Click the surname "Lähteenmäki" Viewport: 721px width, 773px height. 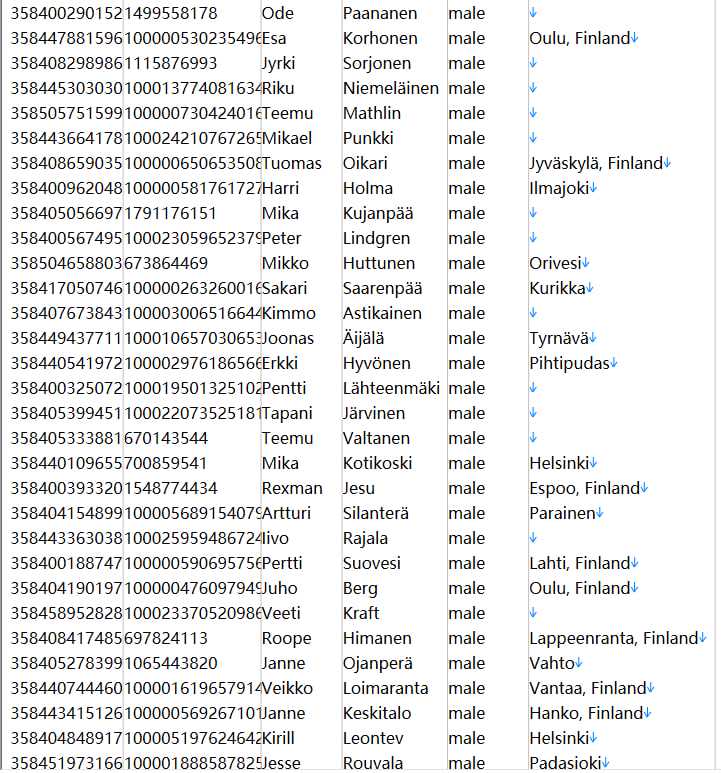[391, 388]
